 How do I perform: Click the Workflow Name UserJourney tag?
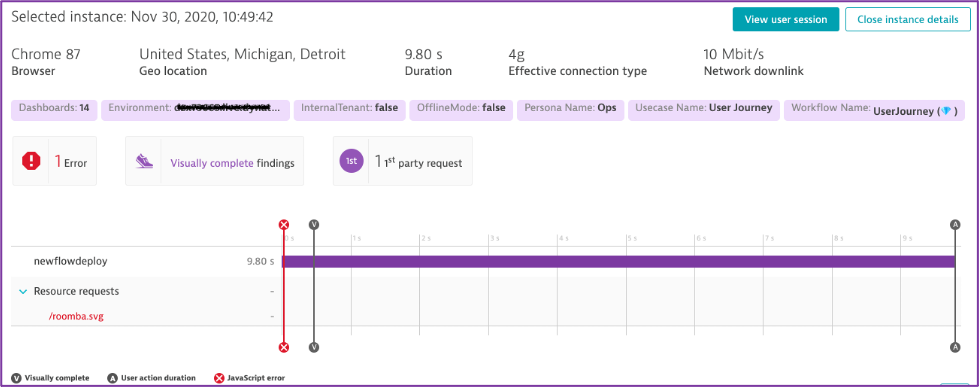pyautogui.click(x=874, y=109)
